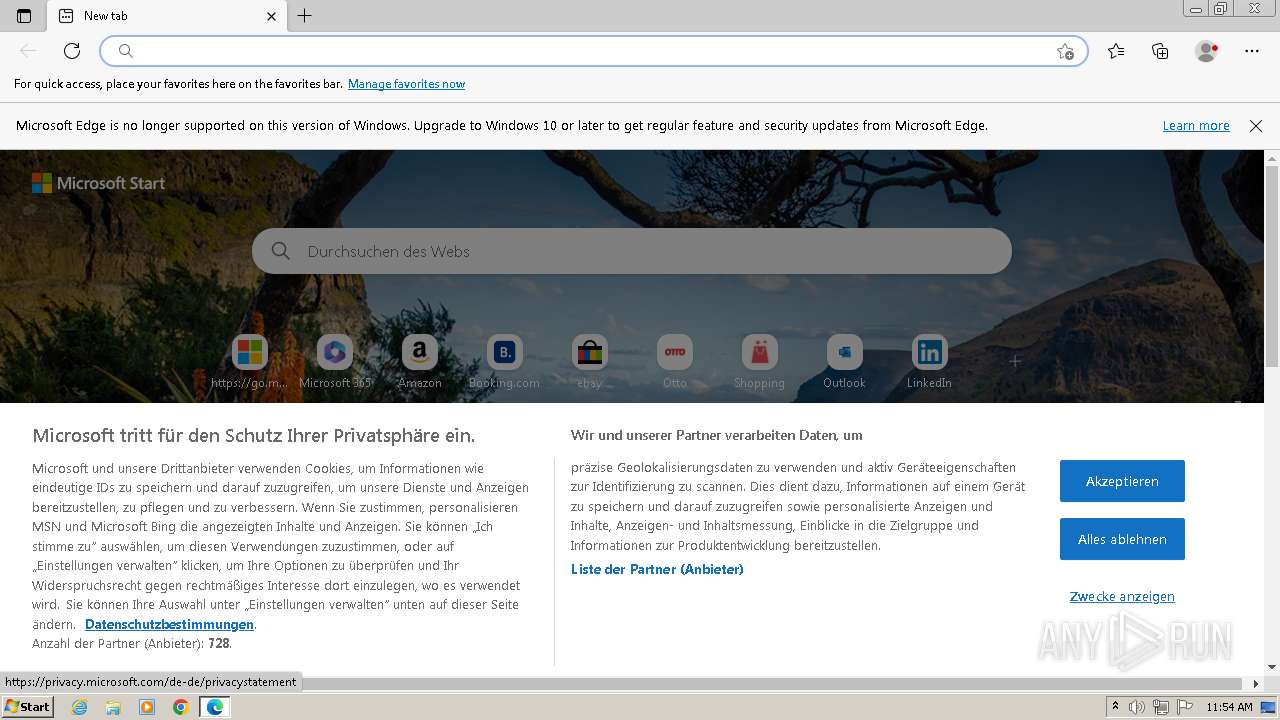Open the Amazon quick link

tap(420, 362)
